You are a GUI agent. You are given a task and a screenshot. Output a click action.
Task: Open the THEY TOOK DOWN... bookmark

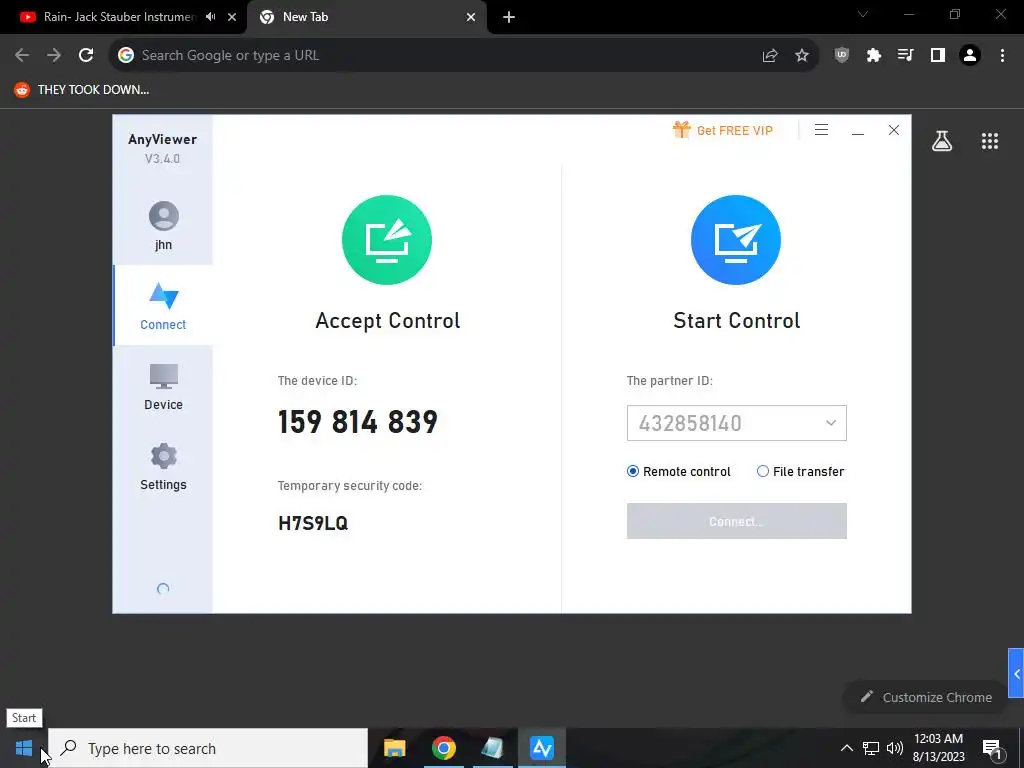point(82,89)
